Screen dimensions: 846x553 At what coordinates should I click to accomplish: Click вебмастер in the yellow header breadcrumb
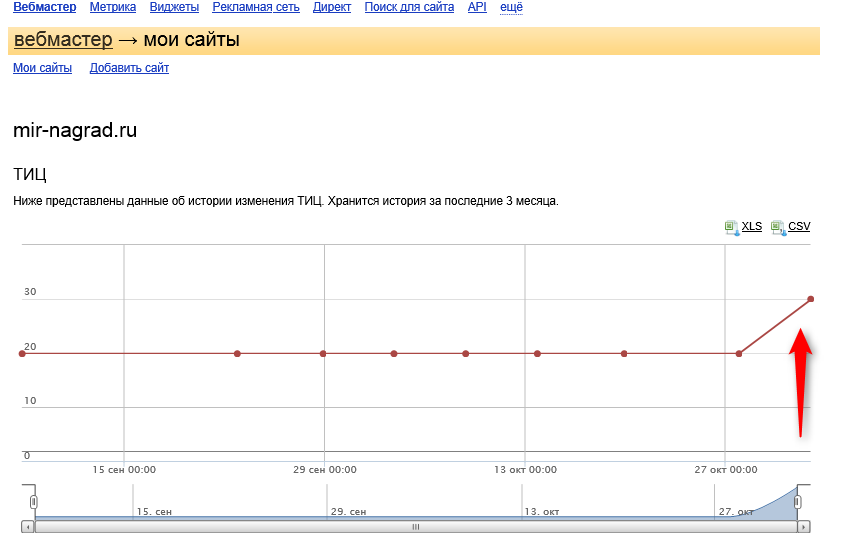point(63,39)
